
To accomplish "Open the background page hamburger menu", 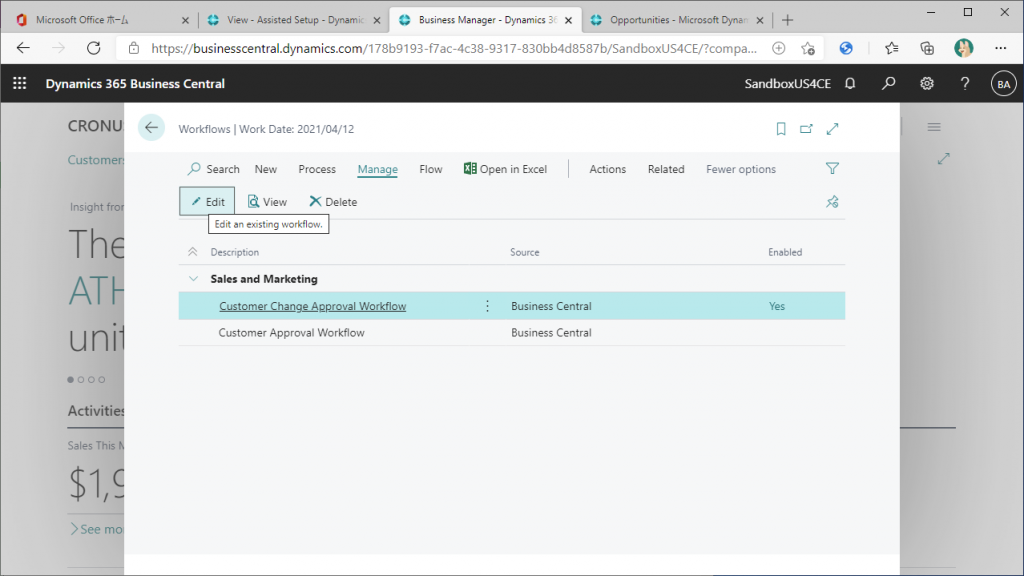I will coord(934,127).
